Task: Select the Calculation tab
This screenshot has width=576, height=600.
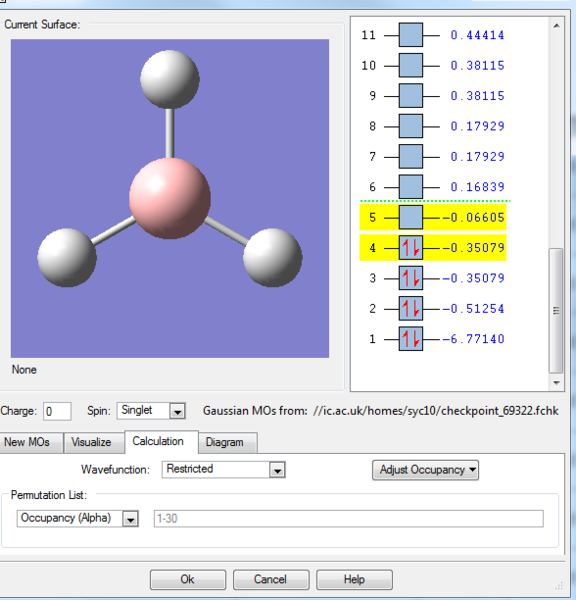Action: pos(162,442)
